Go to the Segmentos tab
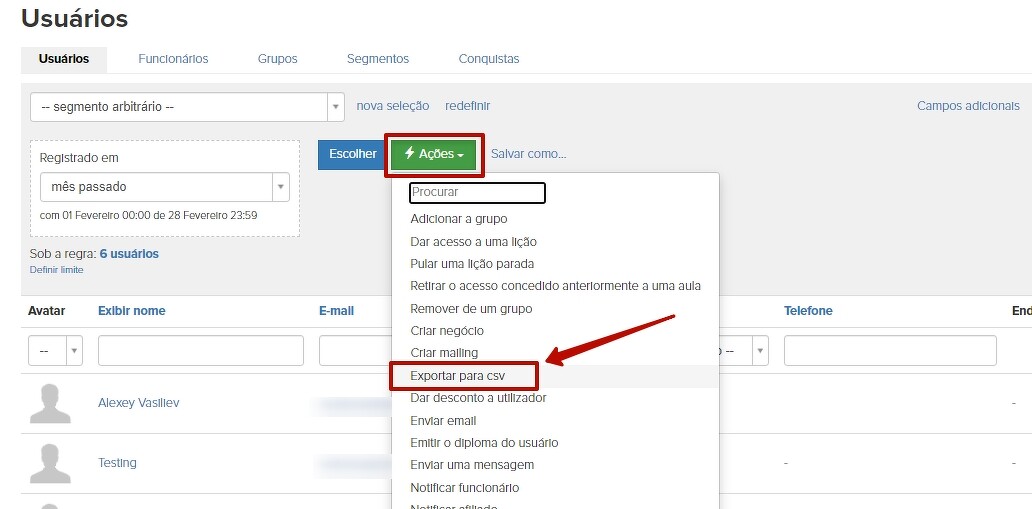 click(377, 59)
